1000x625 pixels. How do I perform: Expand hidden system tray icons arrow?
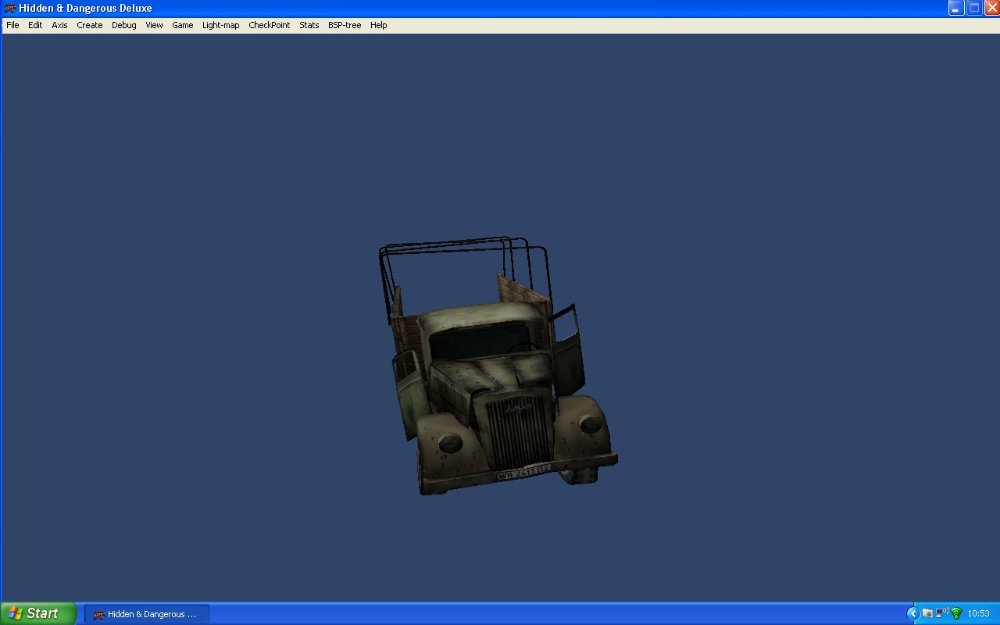(912, 614)
